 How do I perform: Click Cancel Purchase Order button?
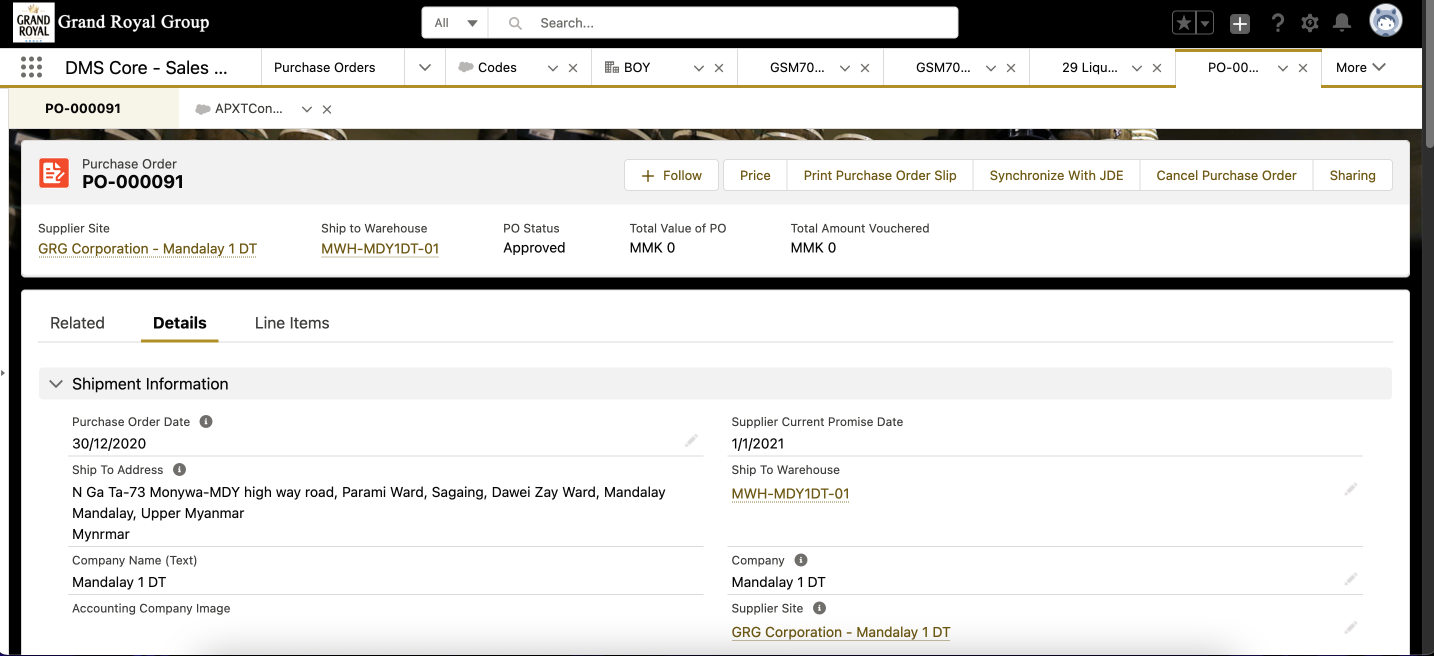pyautogui.click(x=1226, y=175)
